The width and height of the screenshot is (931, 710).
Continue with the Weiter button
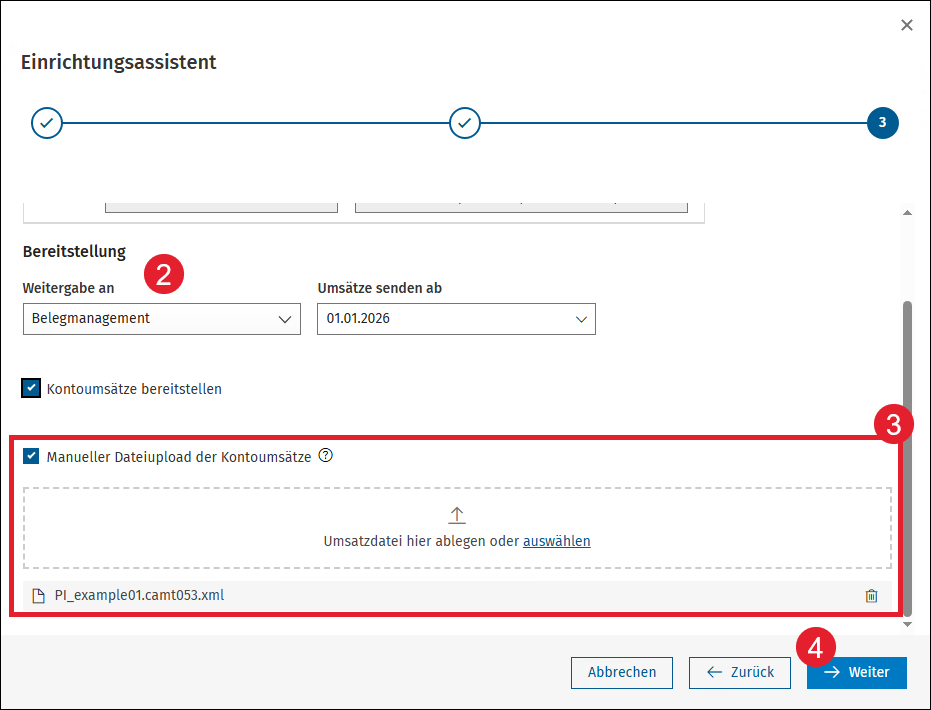(857, 672)
